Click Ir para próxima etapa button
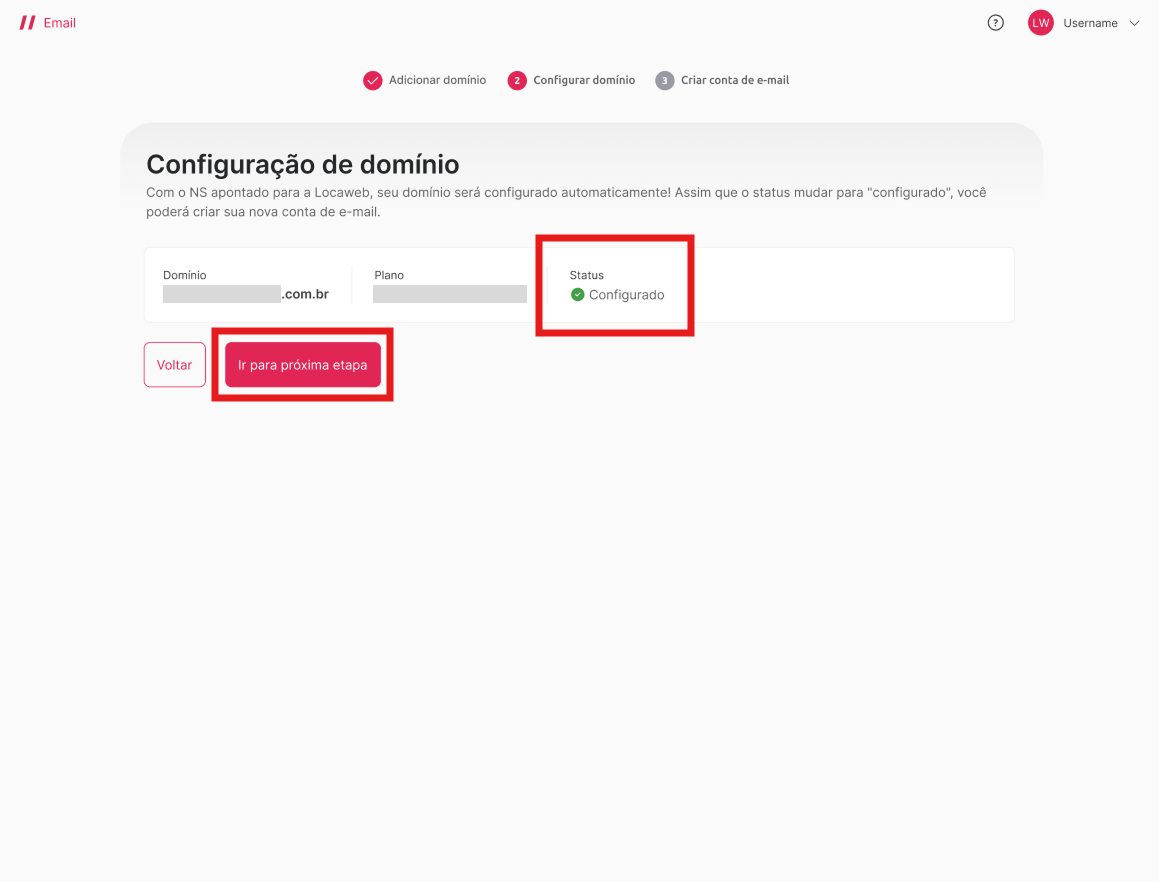1159x882 pixels. coord(303,364)
